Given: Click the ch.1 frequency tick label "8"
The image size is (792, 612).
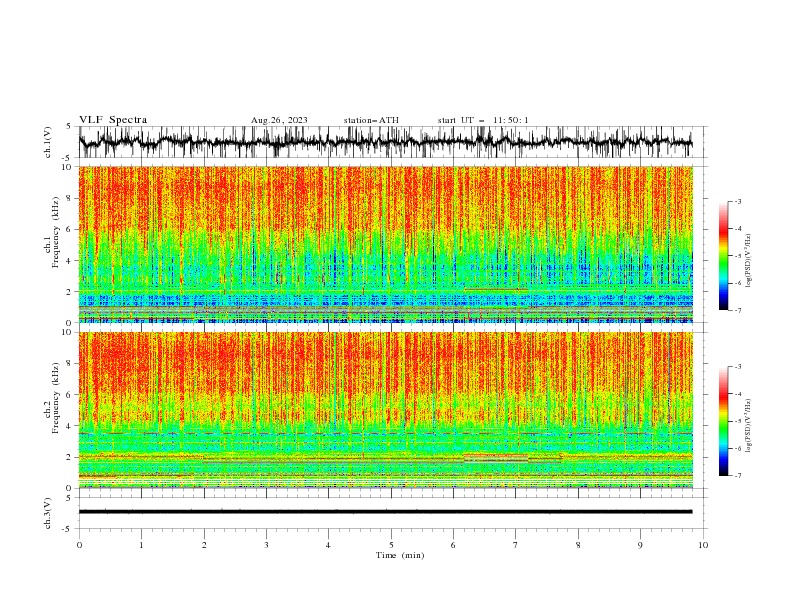Looking at the screenshot, I should click(69, 198).
